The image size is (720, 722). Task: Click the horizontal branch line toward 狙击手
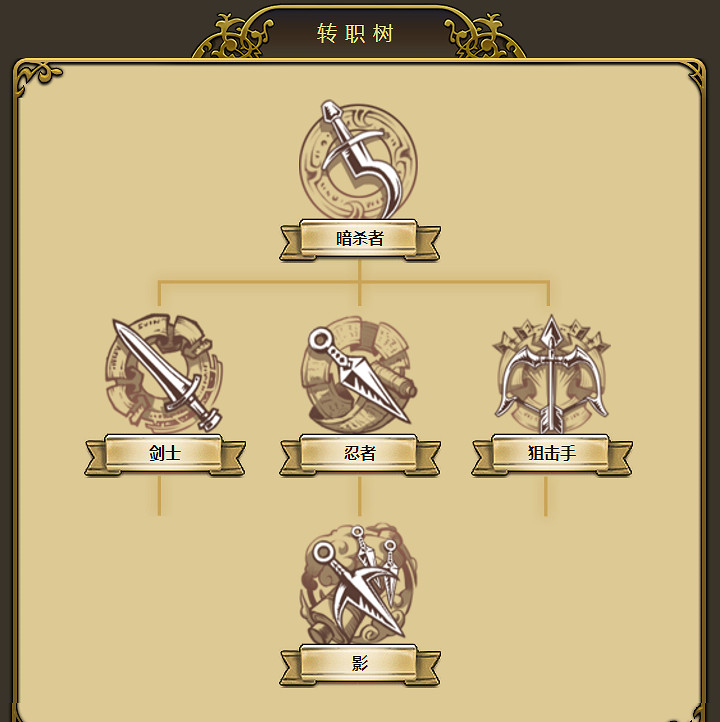click(454, 281)
